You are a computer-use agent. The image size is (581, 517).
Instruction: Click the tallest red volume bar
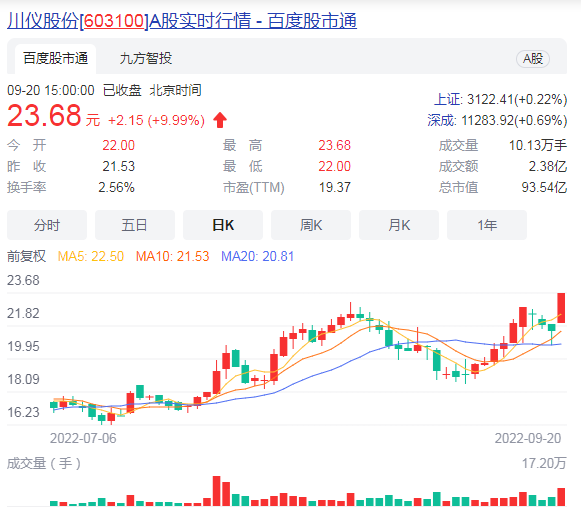[x=216, y=491]
